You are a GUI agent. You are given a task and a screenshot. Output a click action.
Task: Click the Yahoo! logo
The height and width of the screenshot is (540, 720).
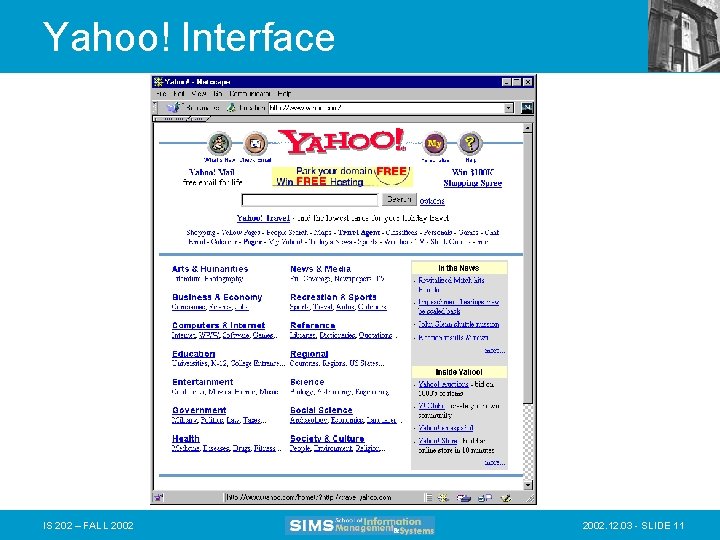343,141
